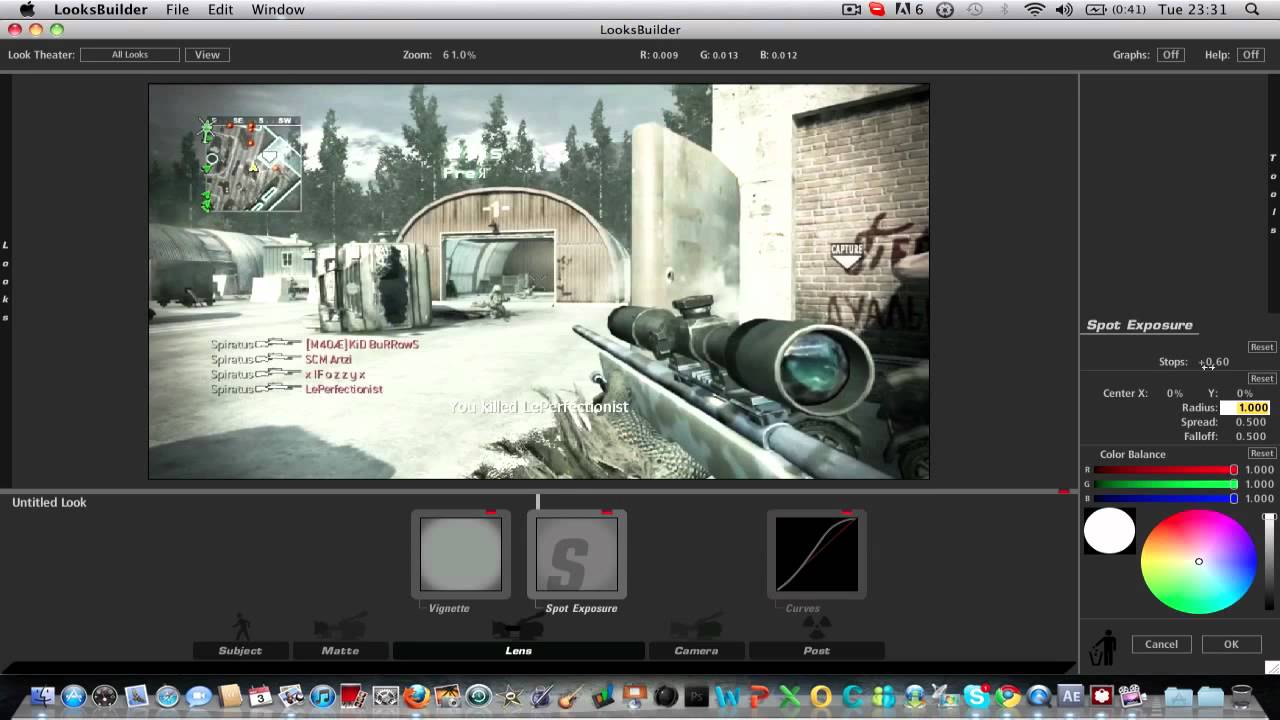The height and width of the screenshot is (720, 1280).
Task: Toggle Graphs Off button
Action: (1170, 55)
